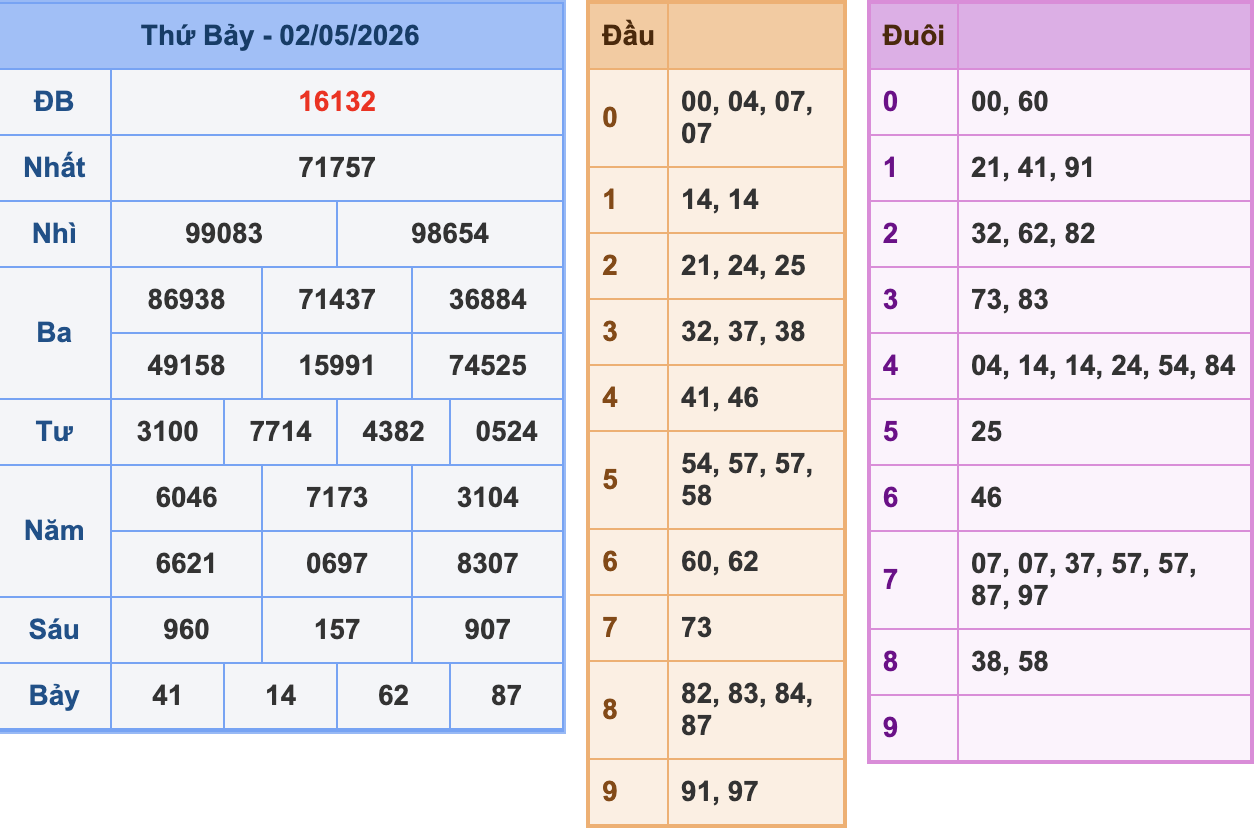The height and width of the screenshot is (836, 1254).
Task: Click sixth prize number 907
Action: coord(488,630)
